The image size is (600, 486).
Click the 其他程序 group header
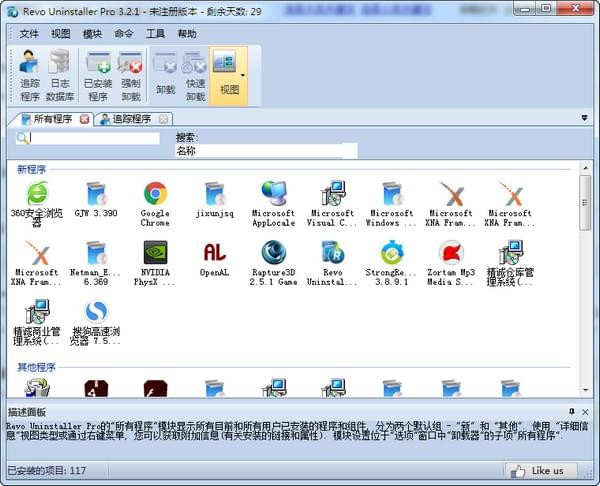pyautogui.click(x=36, y=367)
